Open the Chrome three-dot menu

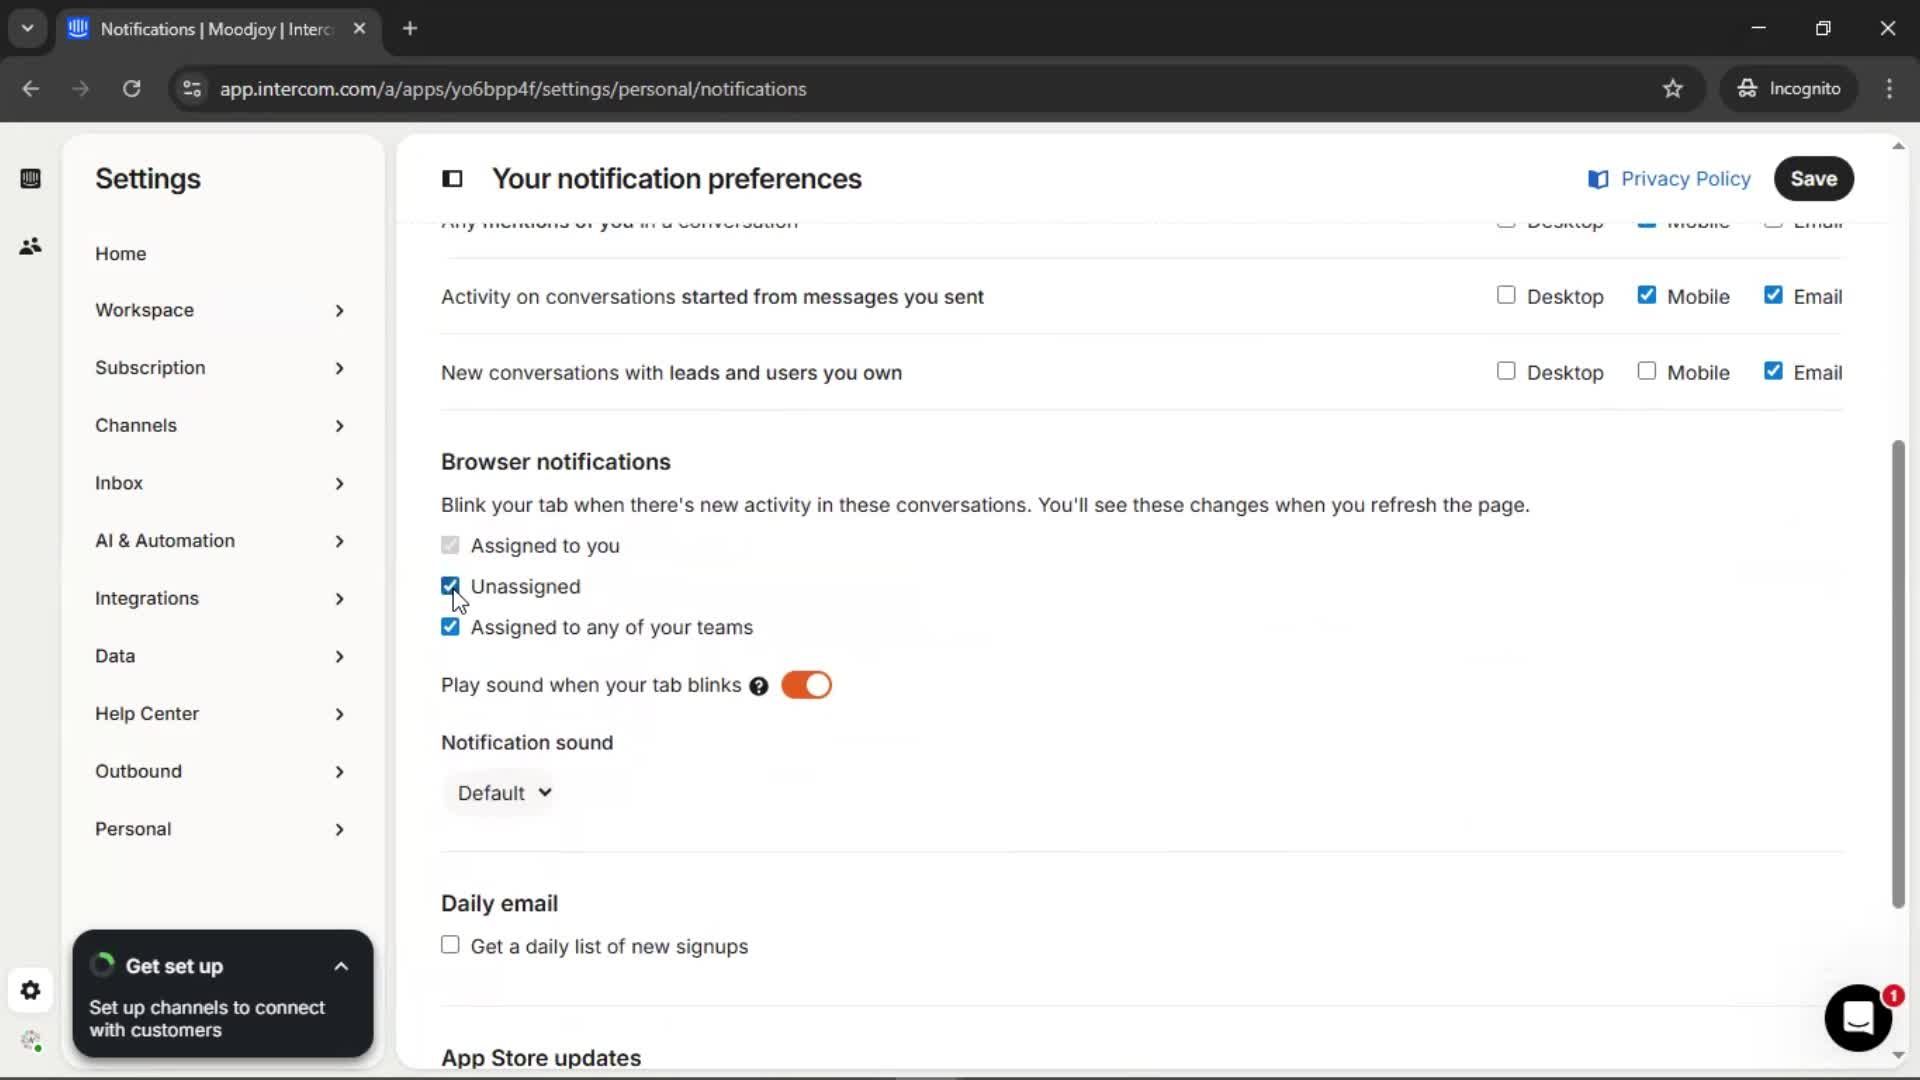[x=1889, y=89]
